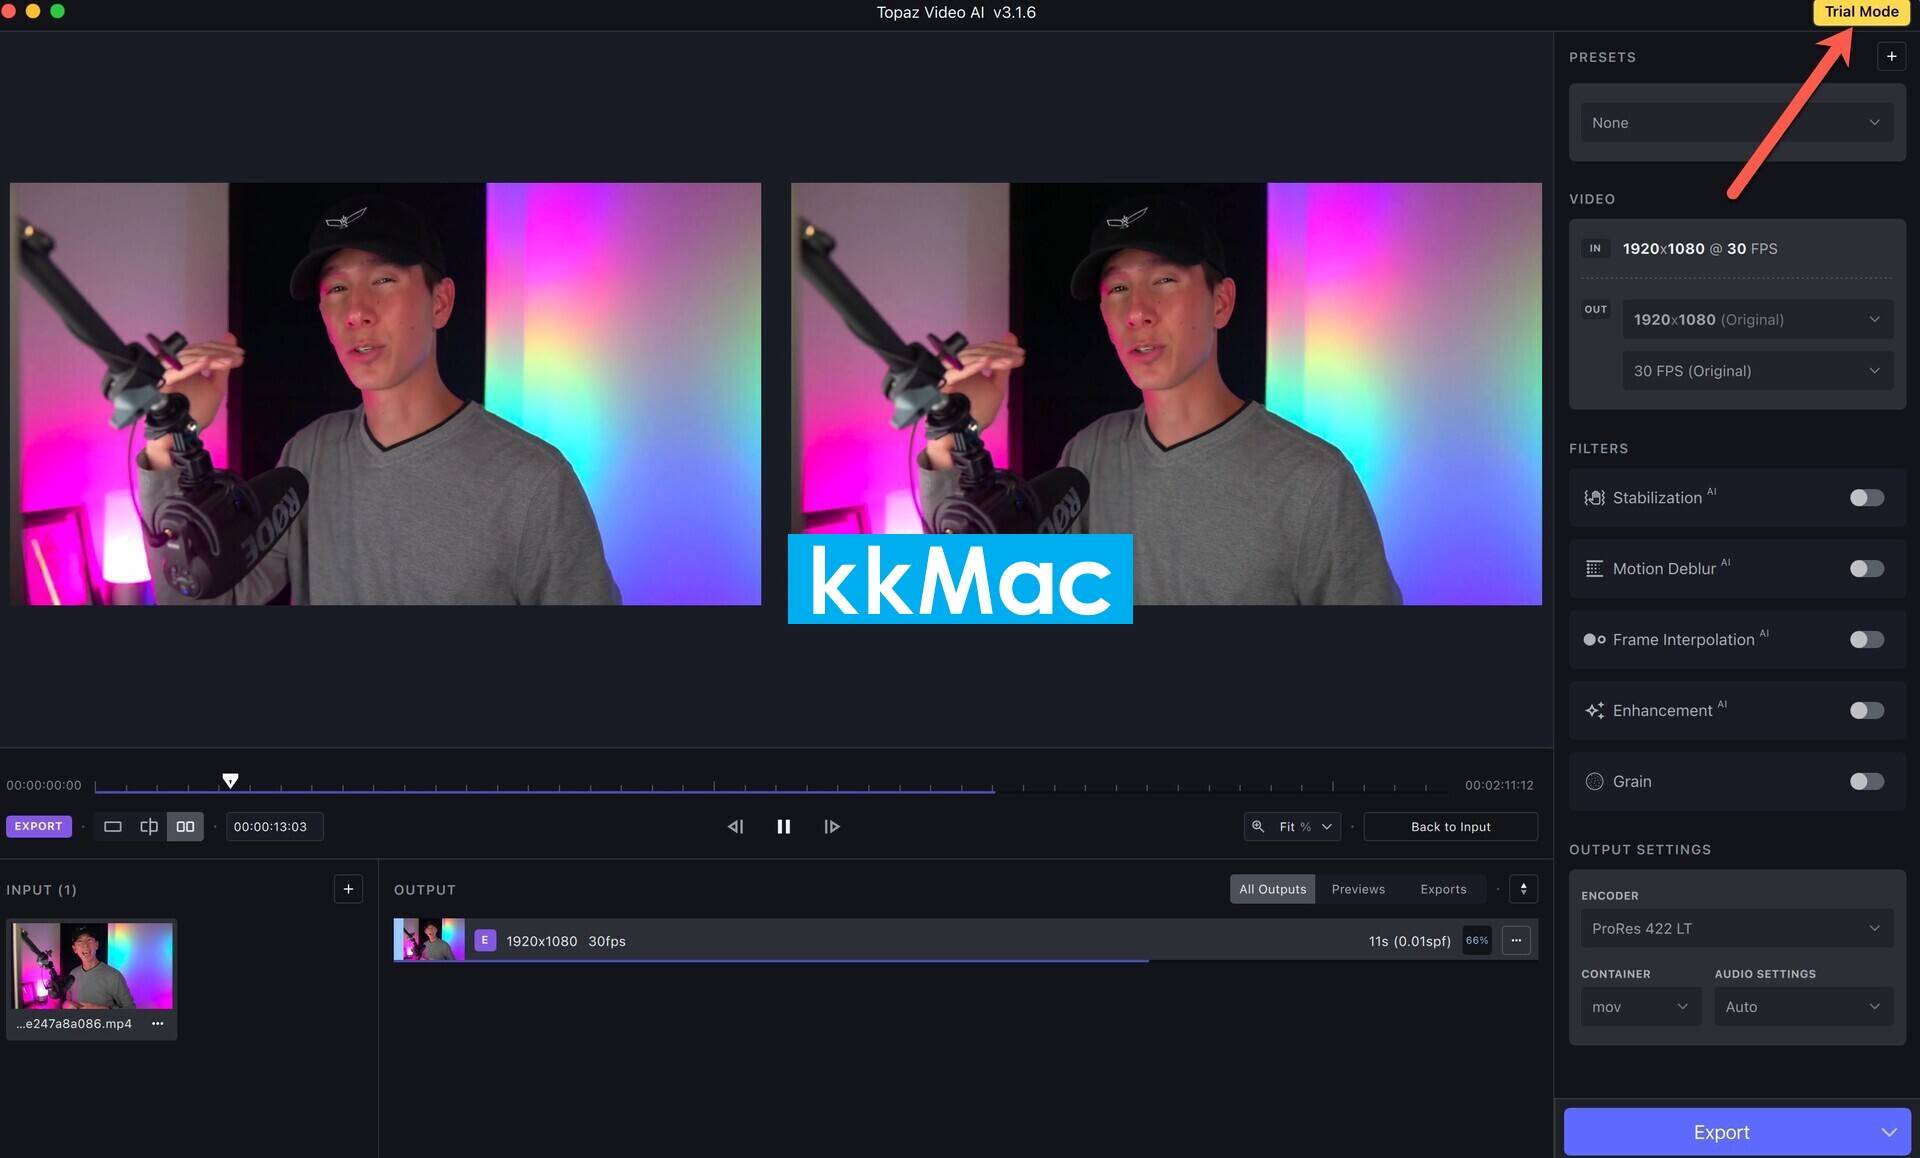Select the All Outputs tab
The height and width of the screenshot is (1158, 1920).
[1272, 889]
